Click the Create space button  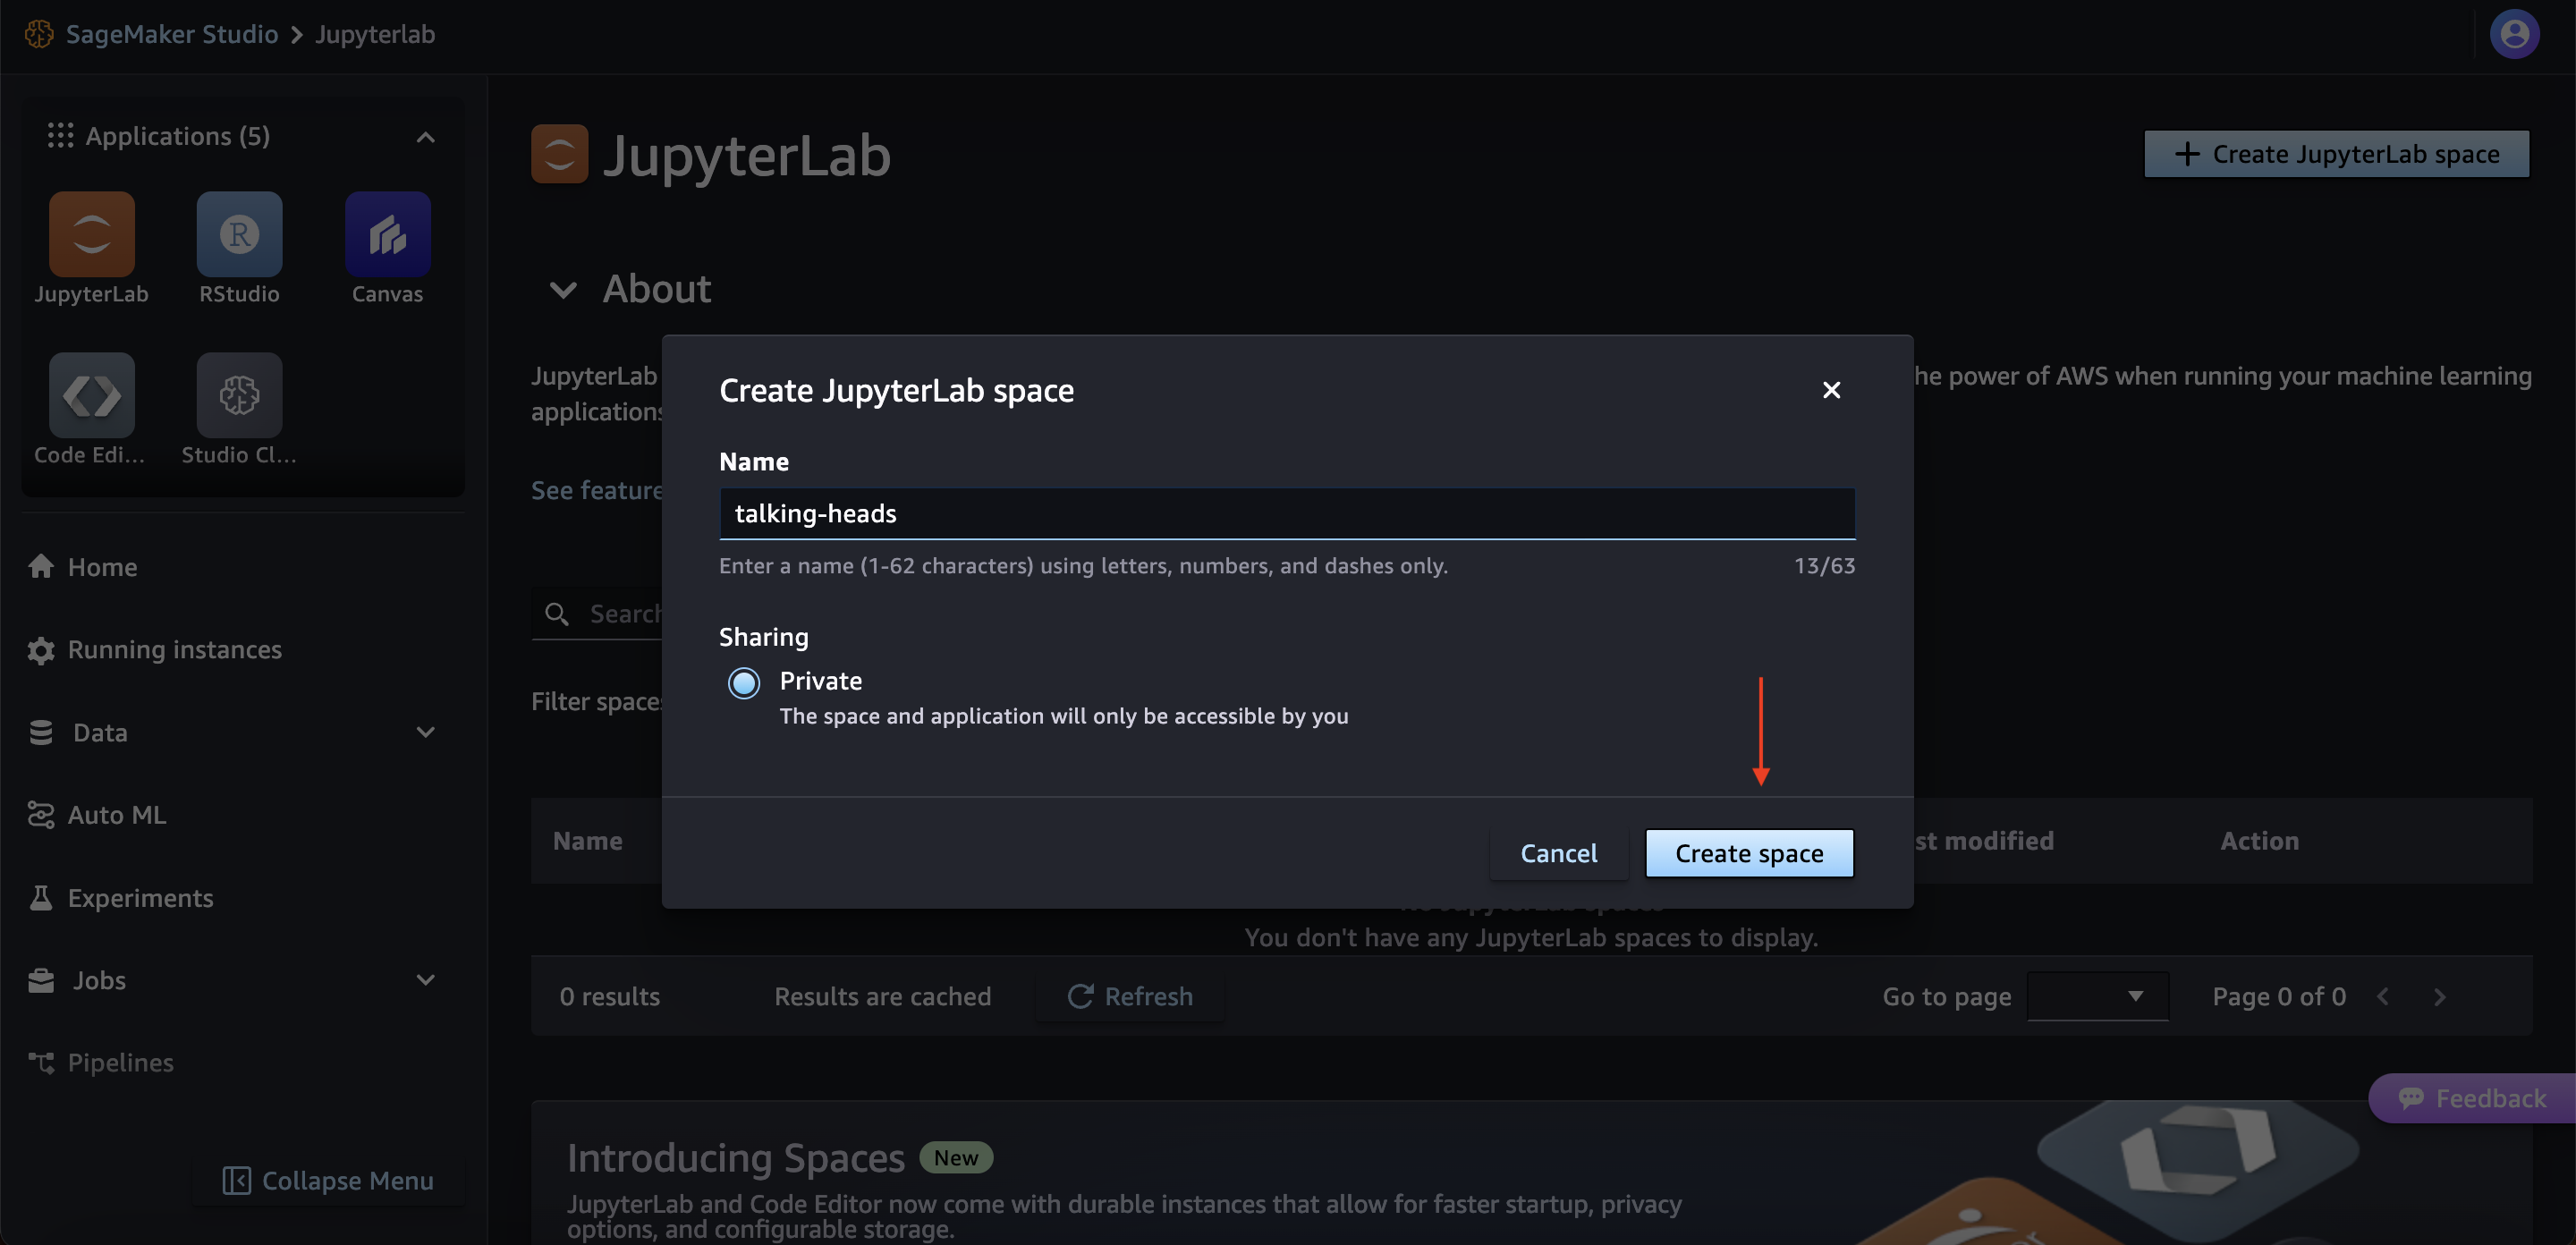coord(1748,853)
